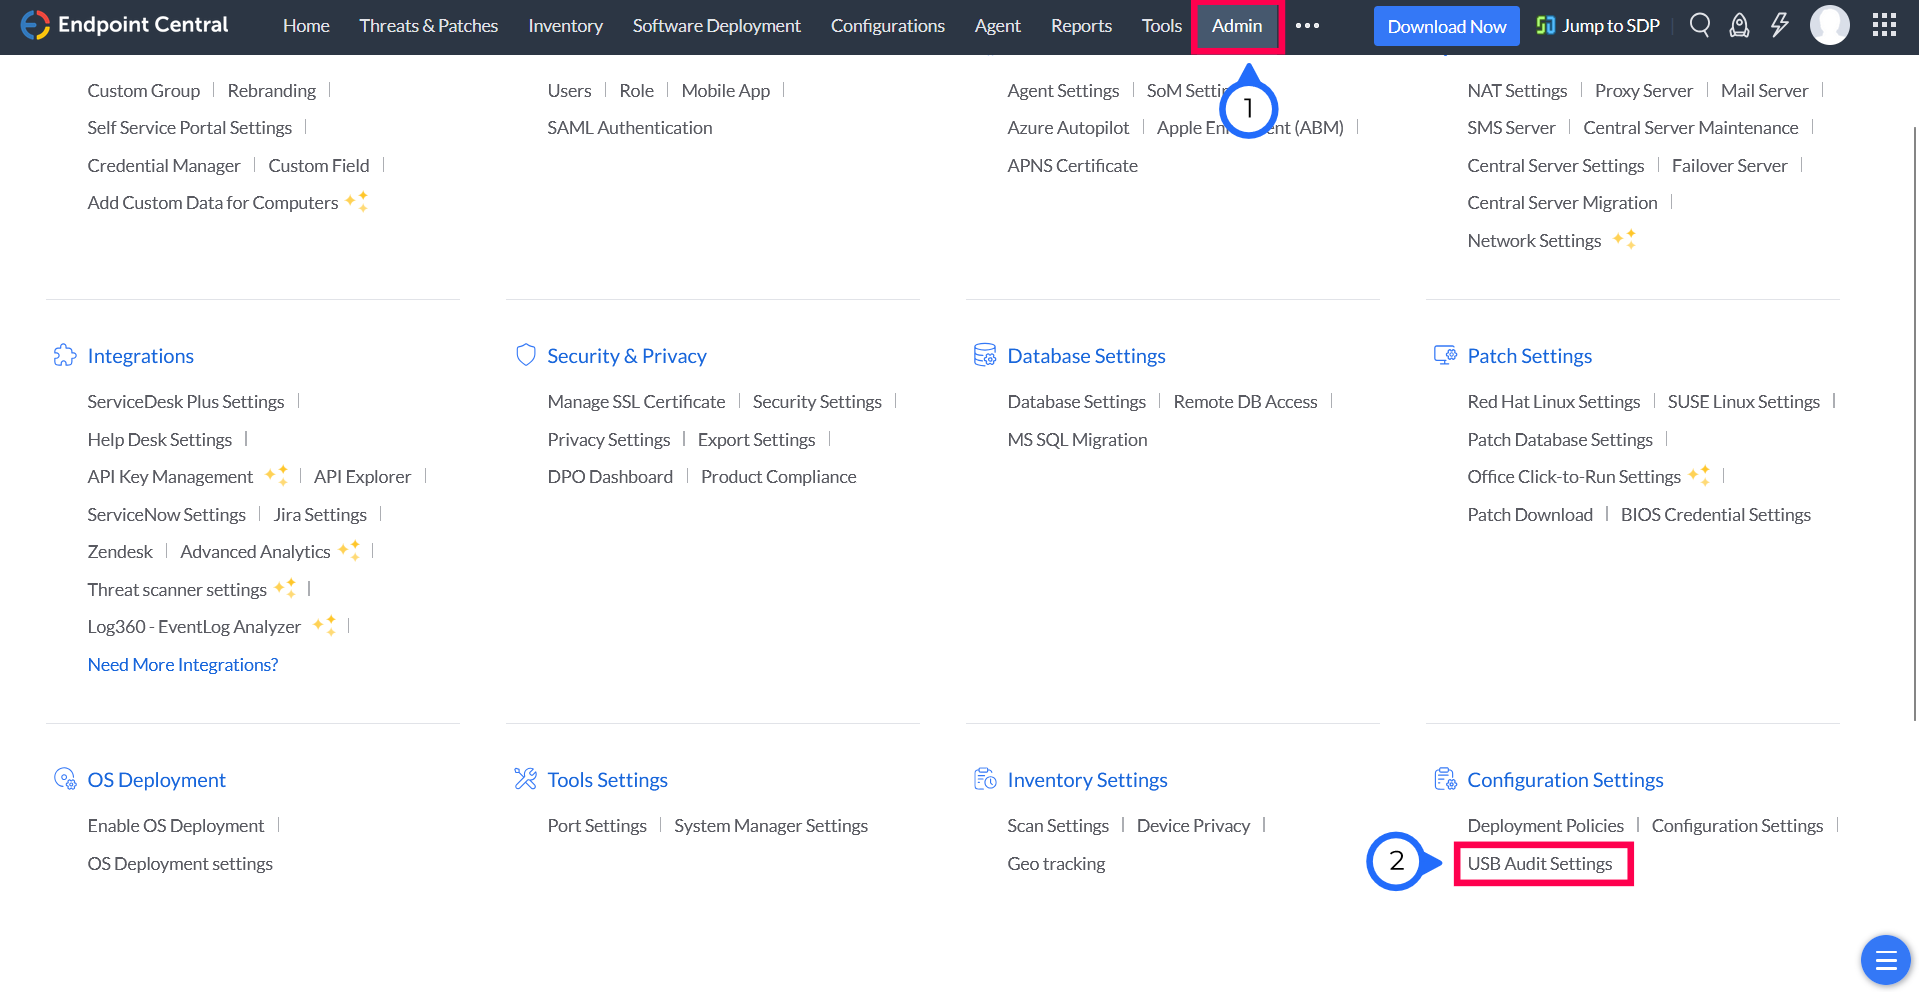
Task: Click the Integrations puzzle icon
Action: [x=65, y=356]
